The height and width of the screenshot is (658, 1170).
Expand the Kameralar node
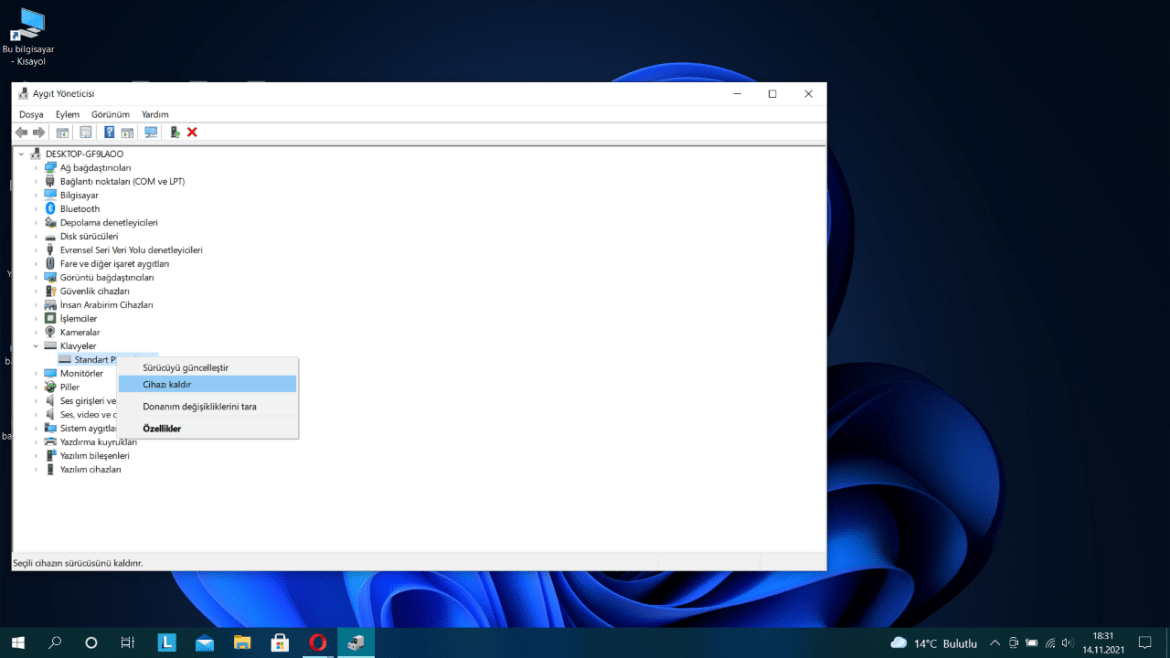36,332
